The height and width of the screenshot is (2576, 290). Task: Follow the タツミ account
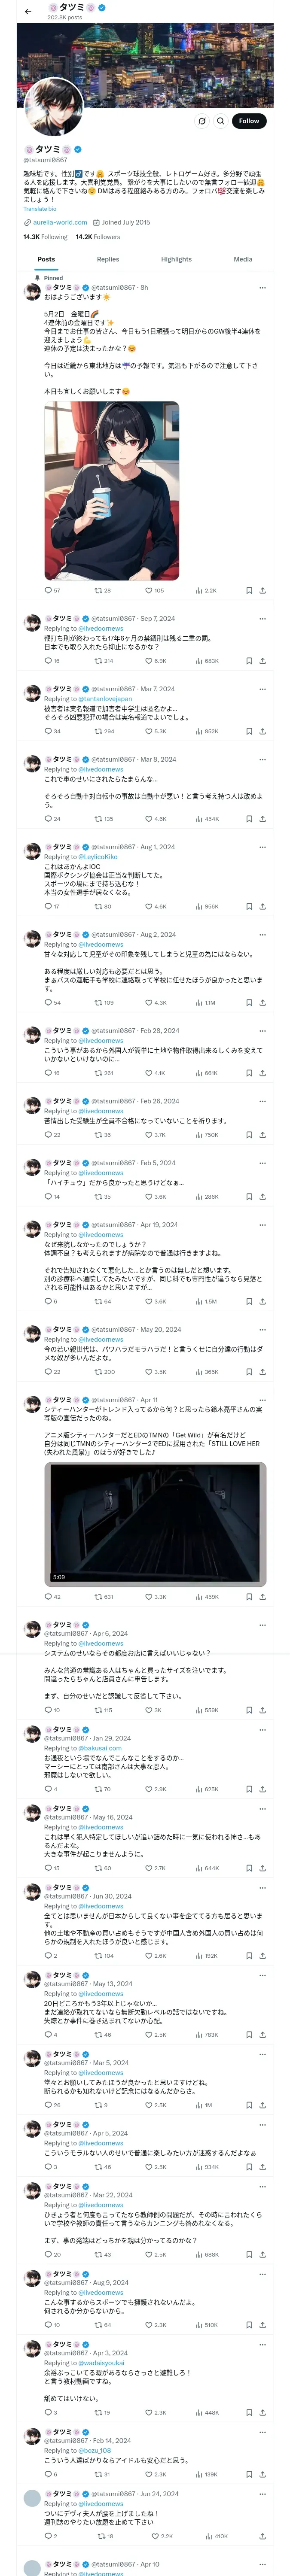[x=248, y=121]
